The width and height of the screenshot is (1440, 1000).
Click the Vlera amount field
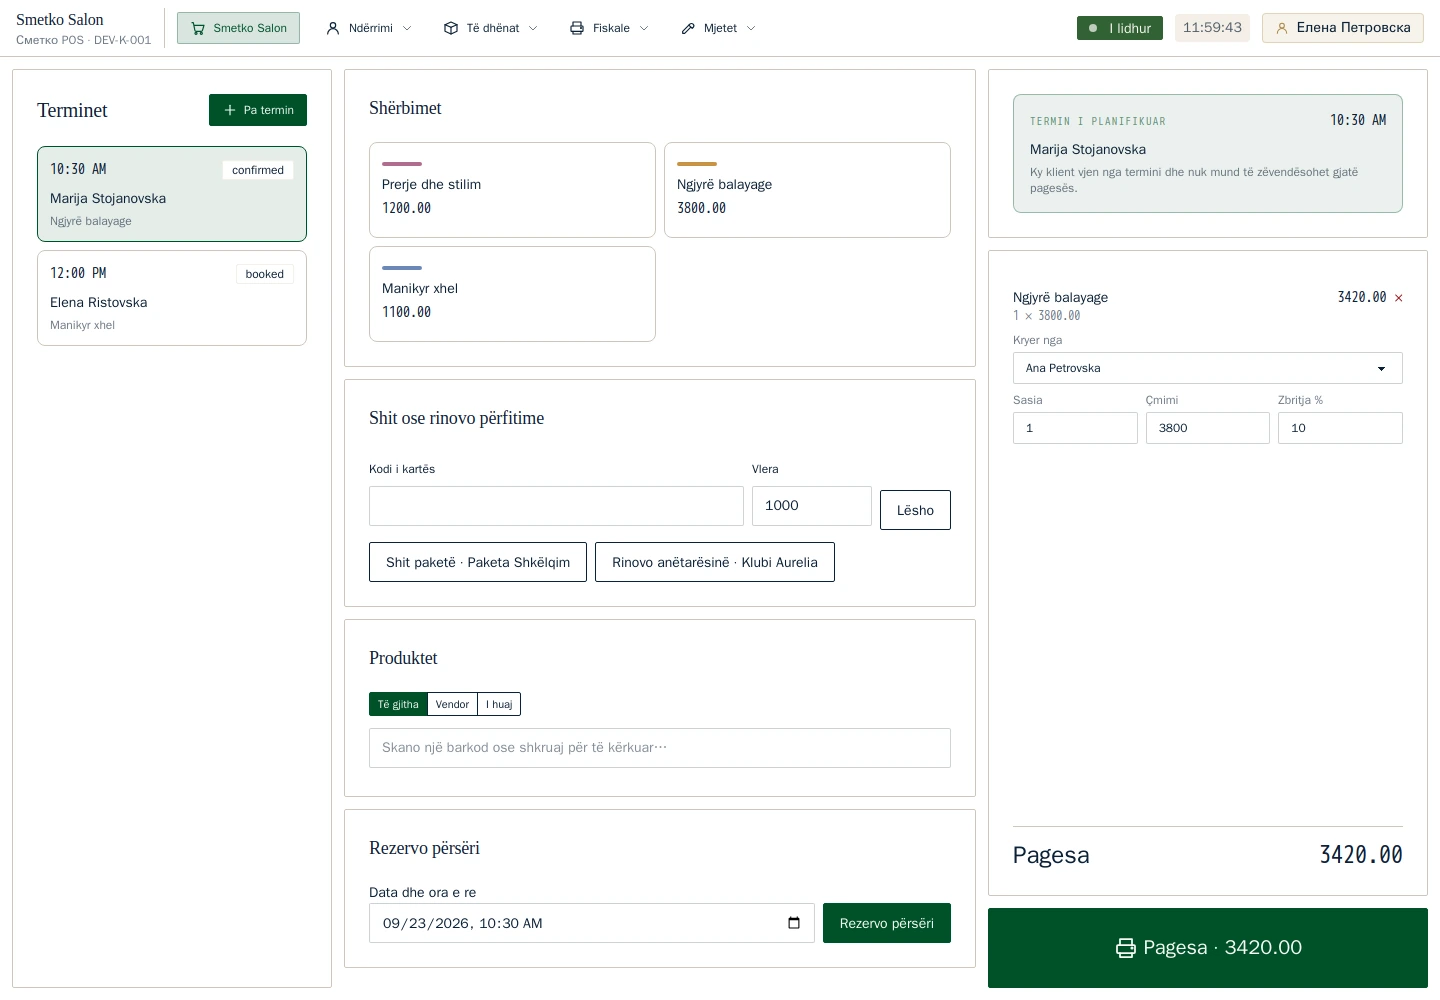tap(812, 506)
